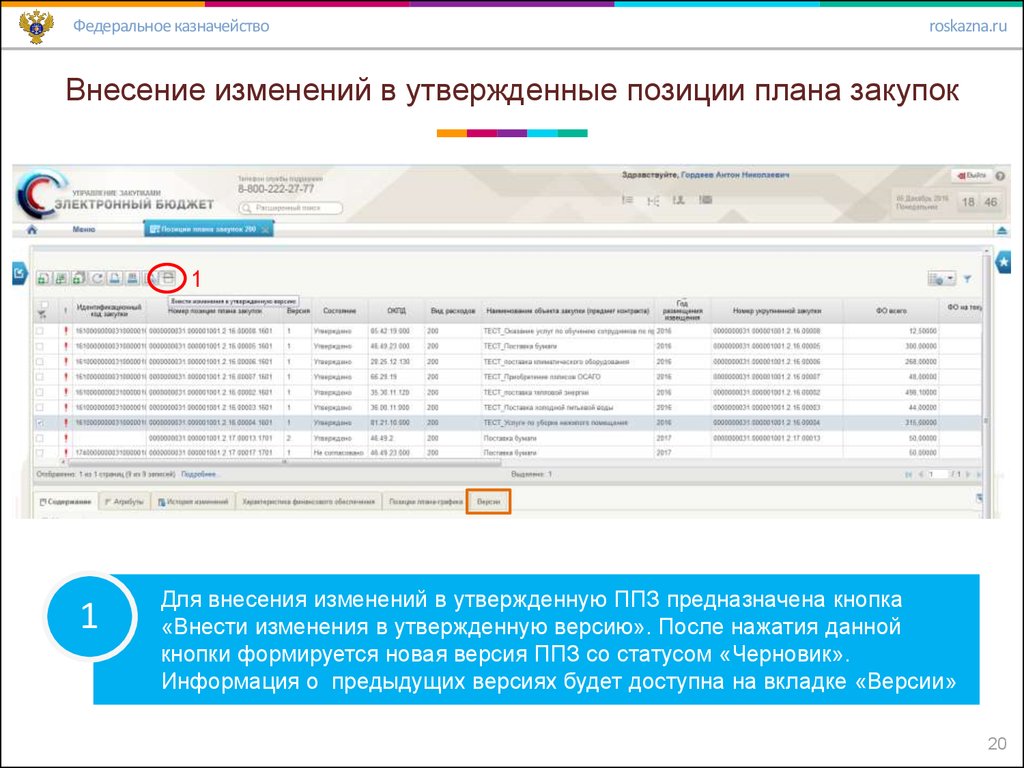Image resolution: width=1024 pixels, height=768 pixels.
Task: Click 'Внести изменения в утвержденную версию' toolbar icon
Action: tap(168, 278)
